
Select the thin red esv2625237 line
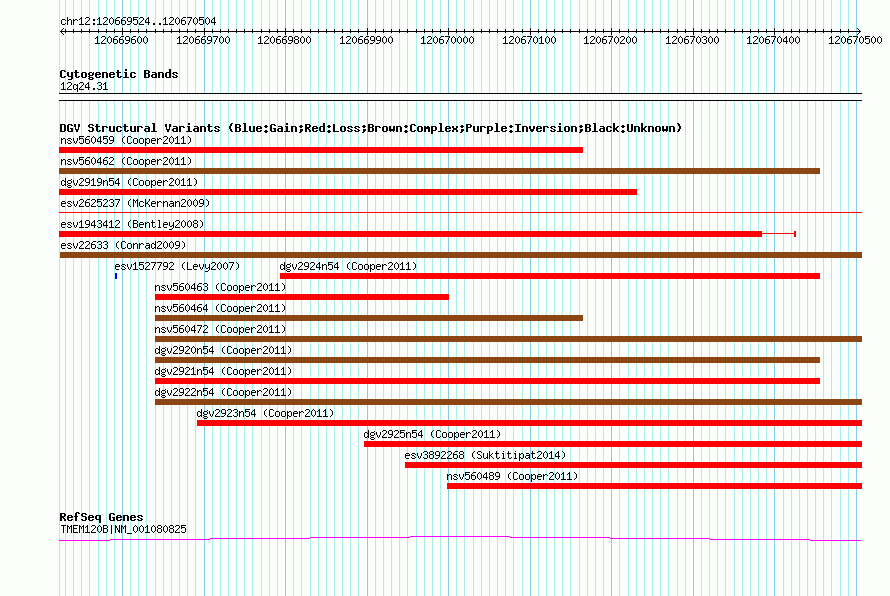pos(461,213)
